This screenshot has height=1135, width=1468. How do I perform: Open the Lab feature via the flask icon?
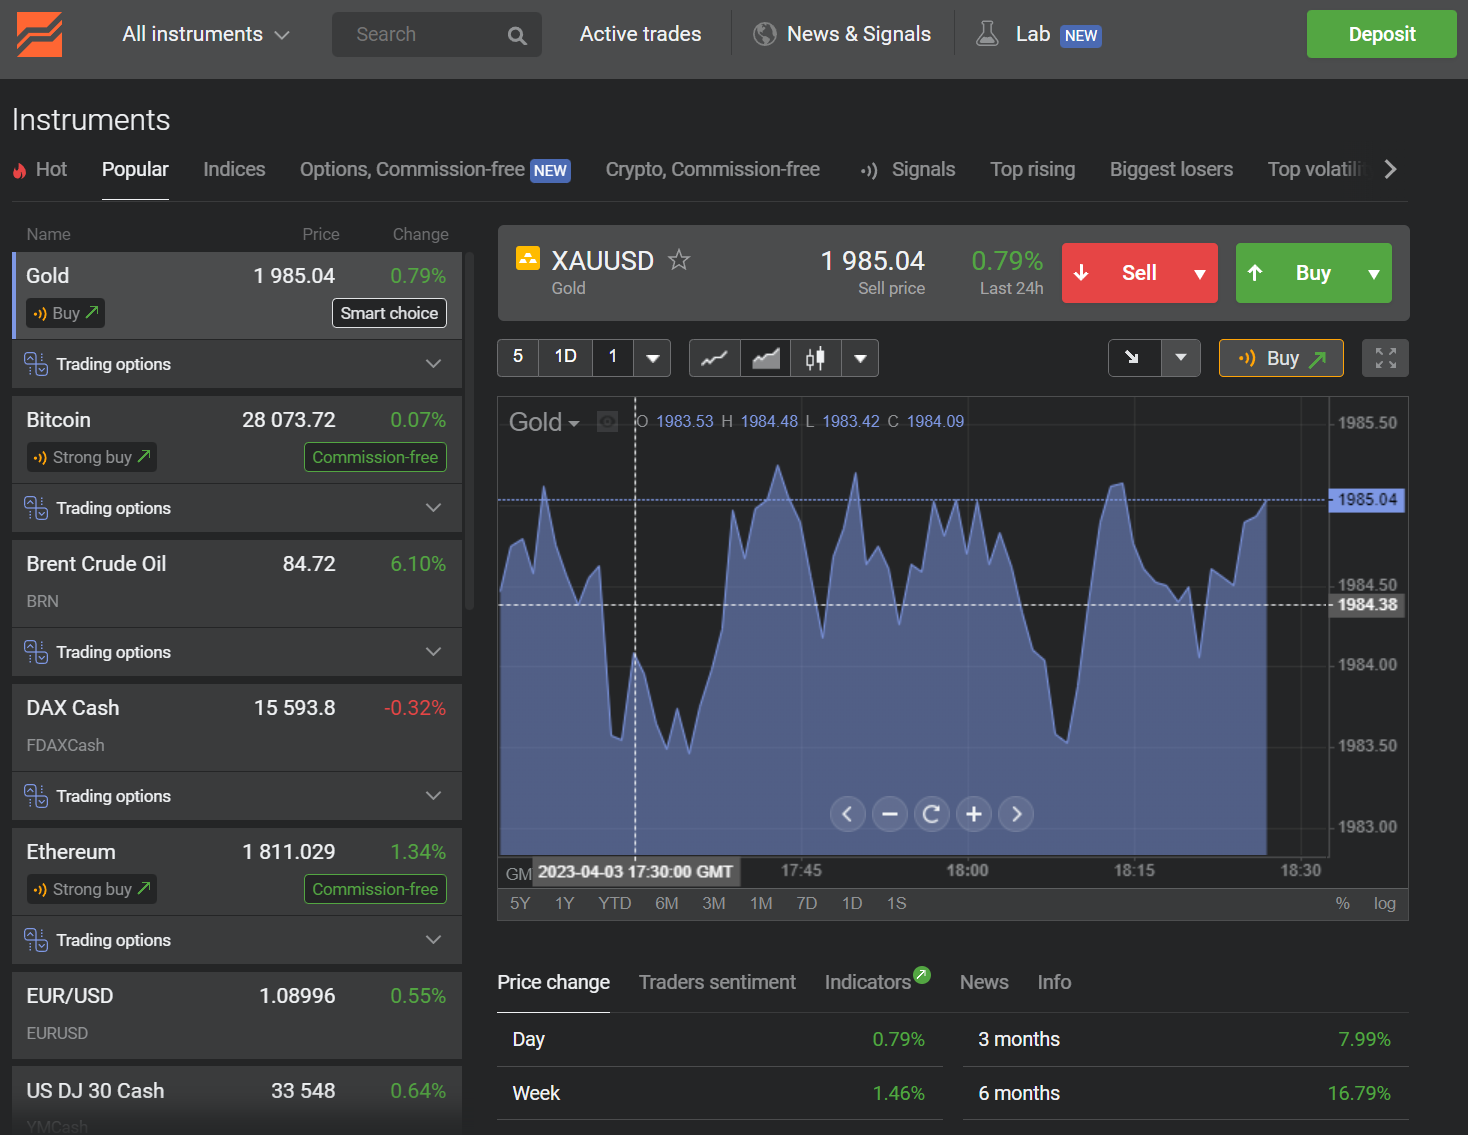[987, 33]
